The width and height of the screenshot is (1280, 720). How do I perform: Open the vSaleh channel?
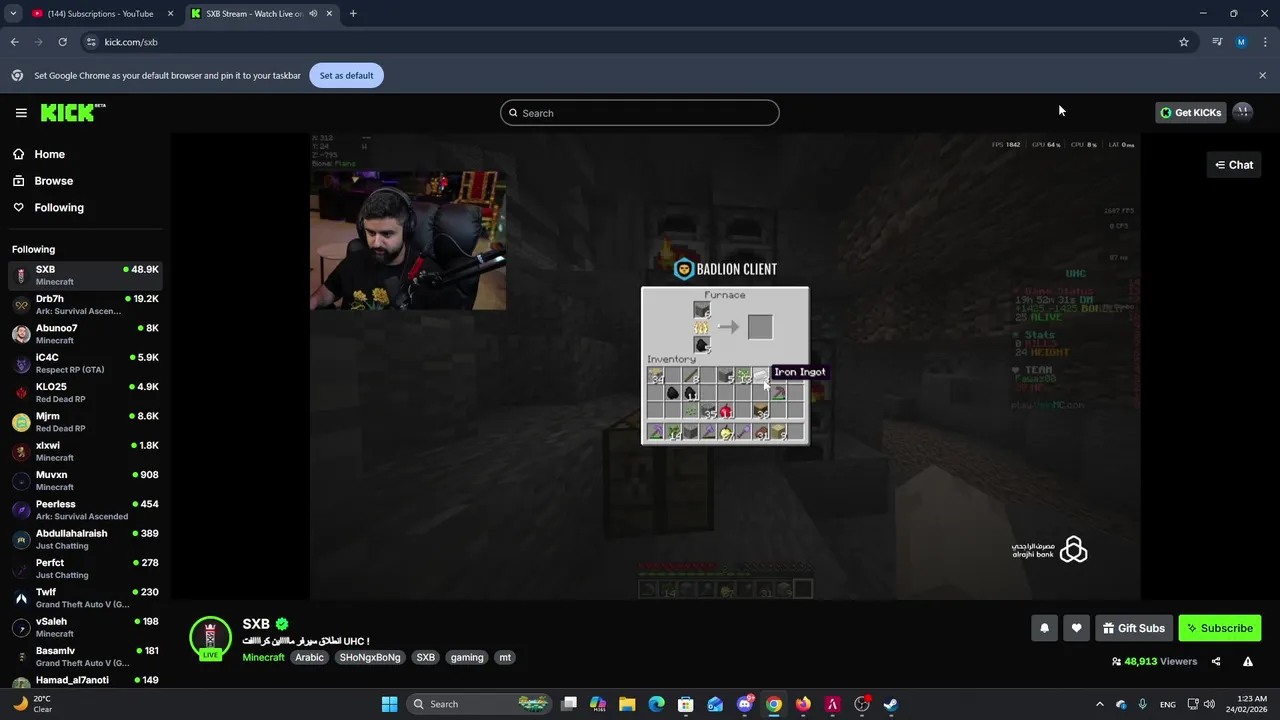(x=85, y=627)
